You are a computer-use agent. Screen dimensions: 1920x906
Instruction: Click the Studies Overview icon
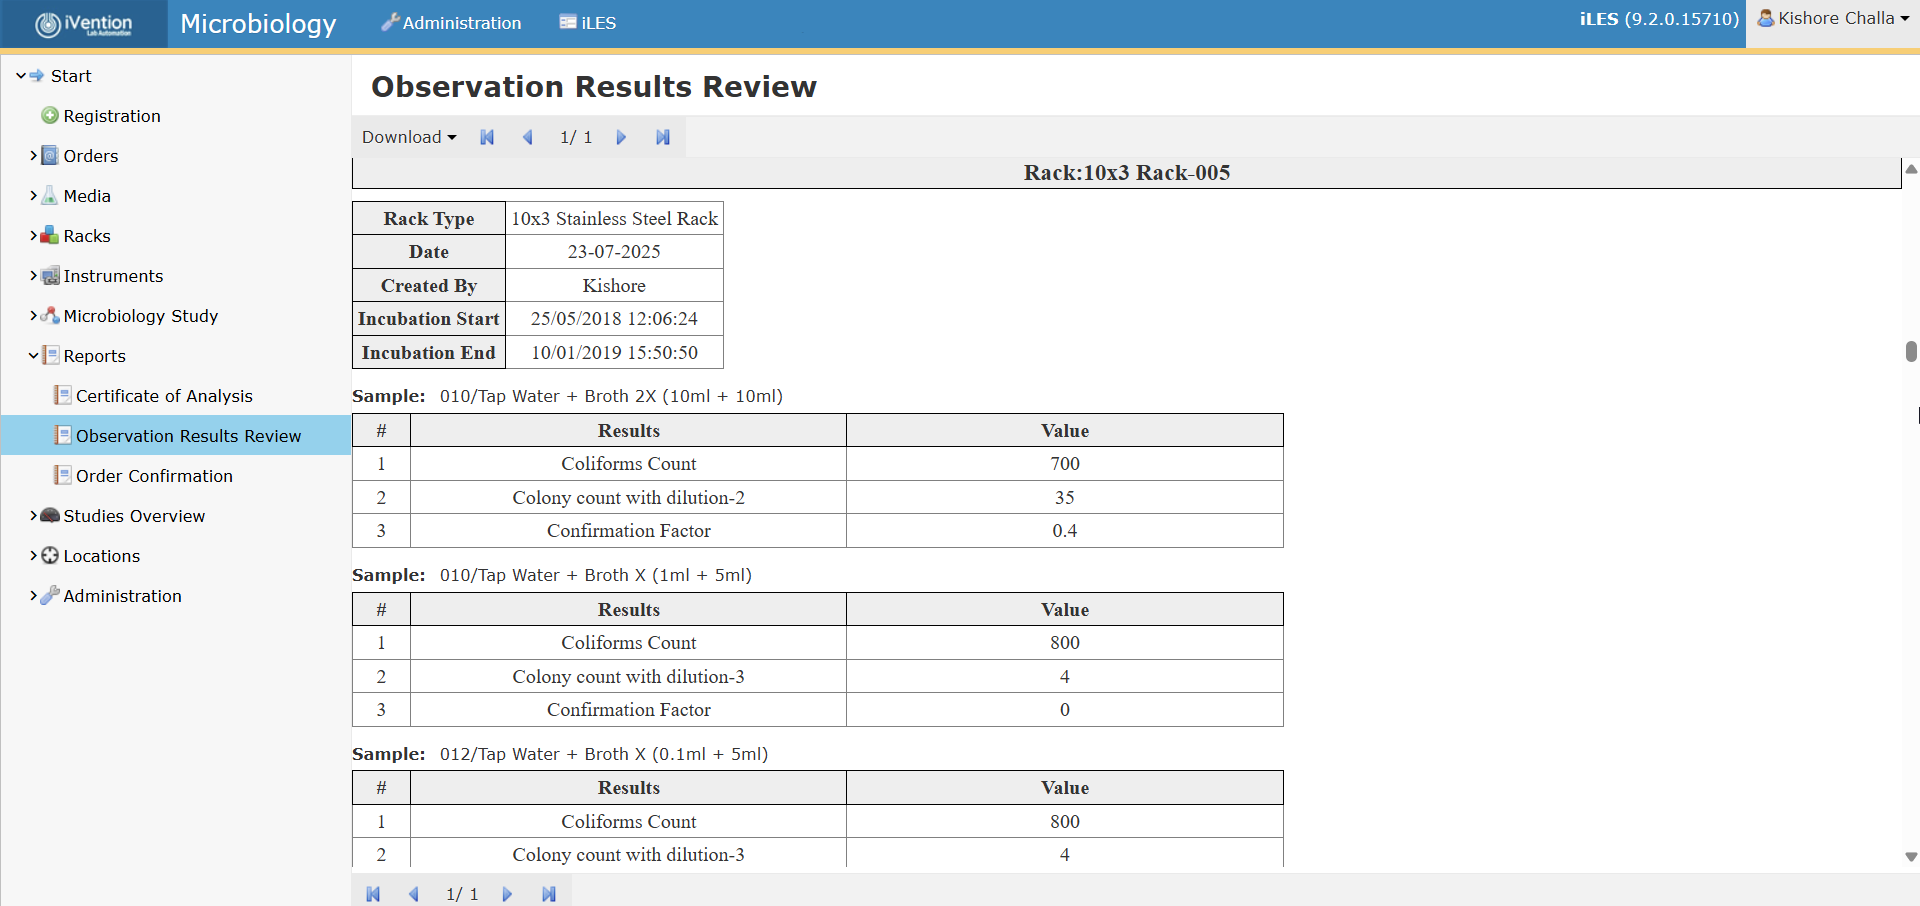50,516
